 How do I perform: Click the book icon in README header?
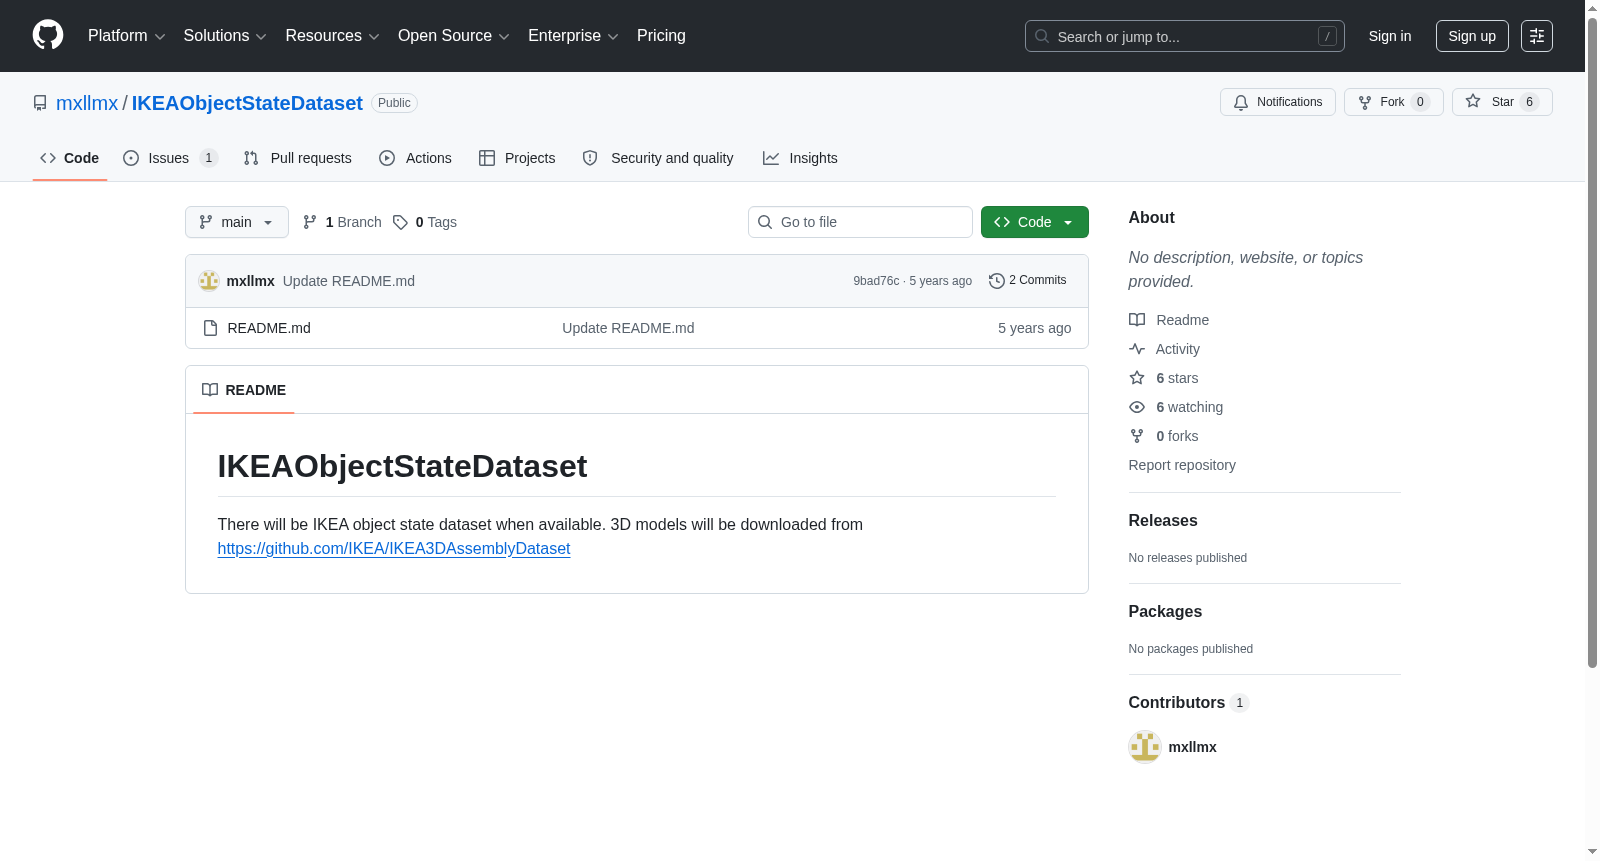[x=210, y=390]
